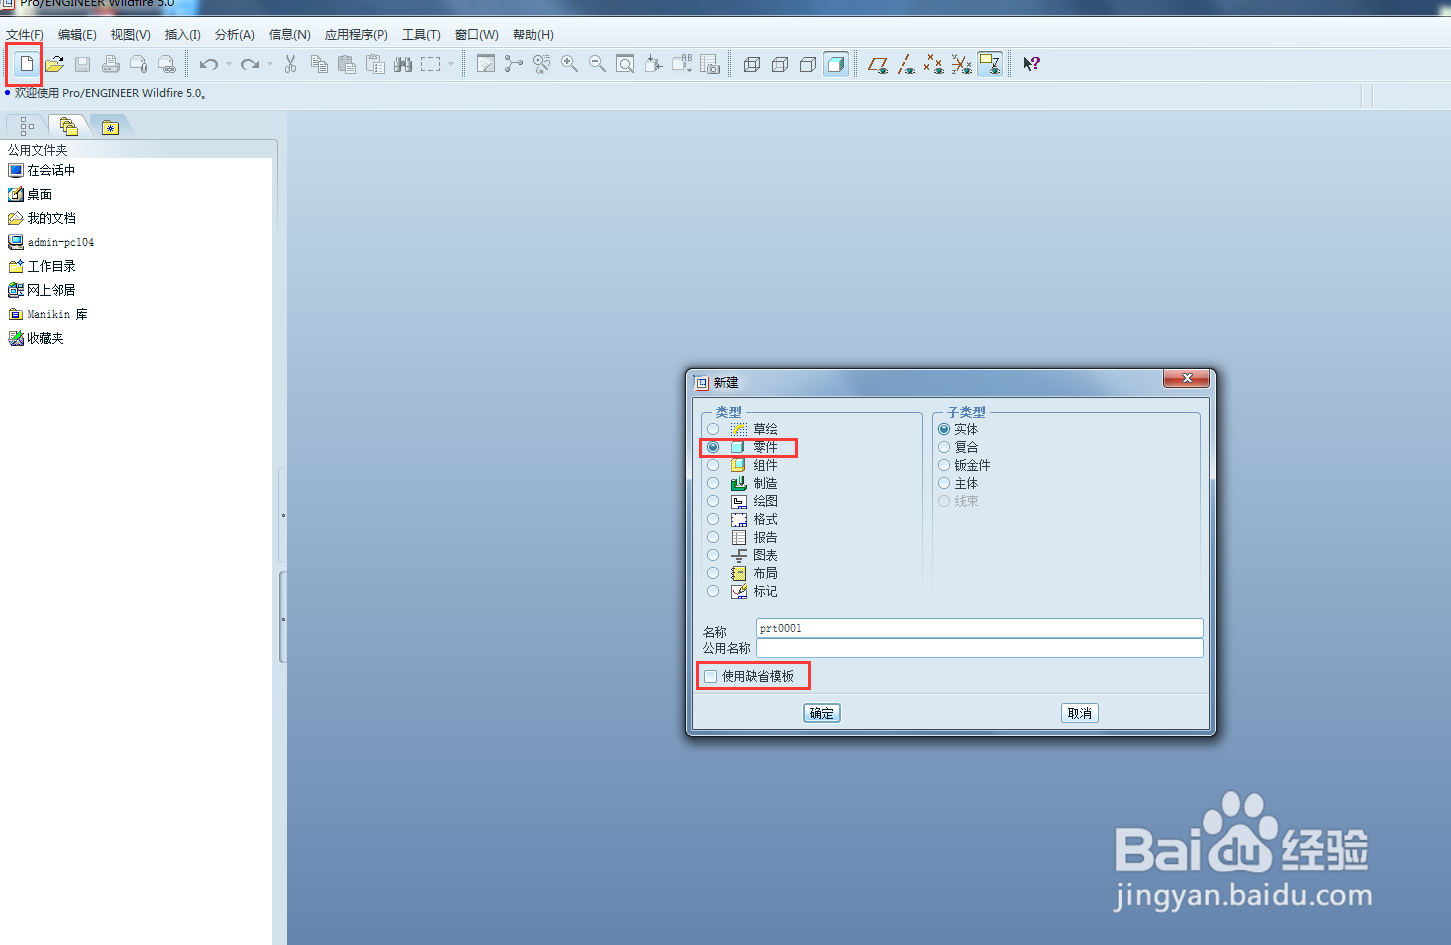Viewport: 1451px width, 945px height.
Task: Open dropdown arrow beside selection box icon
Action: 451,64
